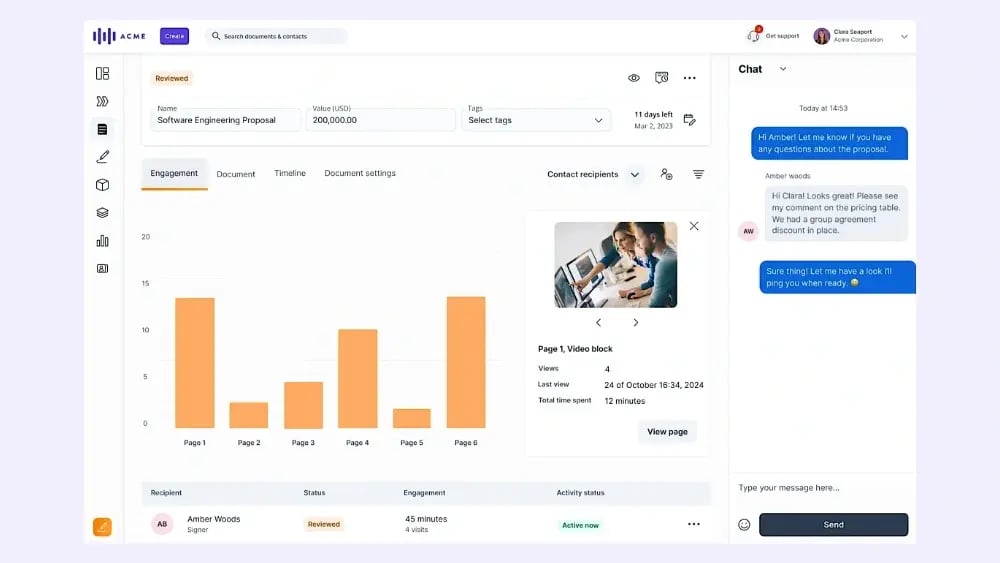Click the Engagement column header
Screen dimensions: 1000x563
(424, 493)
